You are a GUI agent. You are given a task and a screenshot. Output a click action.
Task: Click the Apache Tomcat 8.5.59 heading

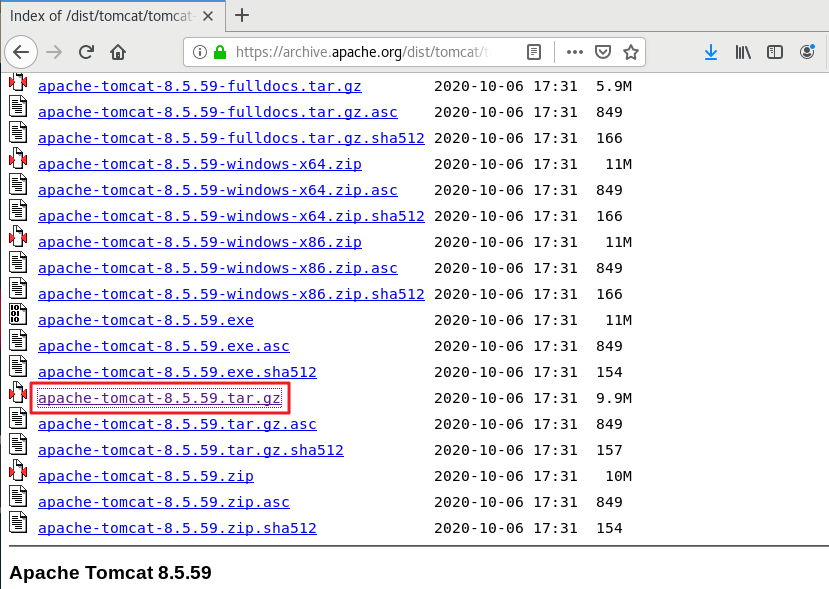(x=110, y=573)
